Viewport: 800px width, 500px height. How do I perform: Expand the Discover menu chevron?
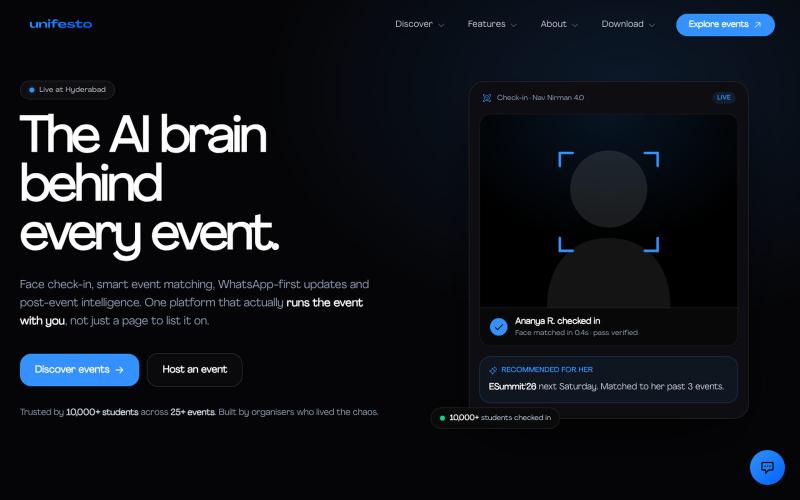click(441, 25)
